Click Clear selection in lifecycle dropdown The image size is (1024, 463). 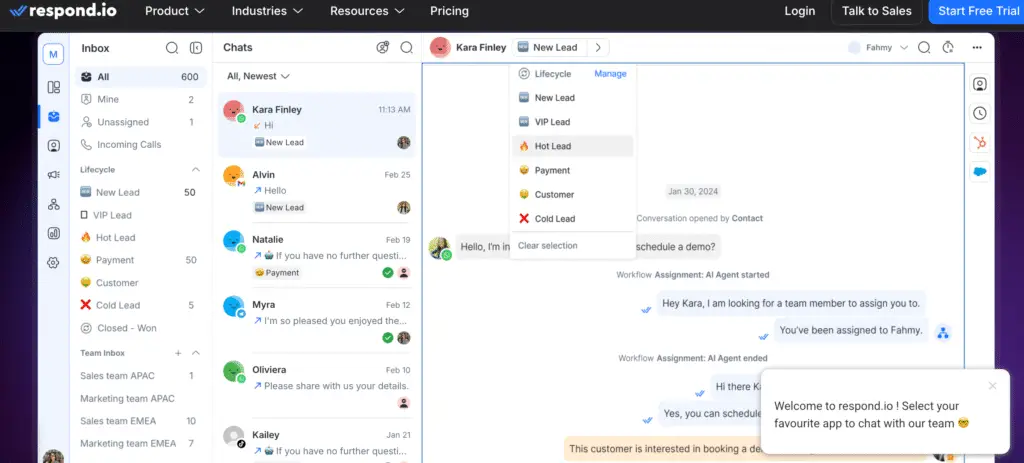547,246
